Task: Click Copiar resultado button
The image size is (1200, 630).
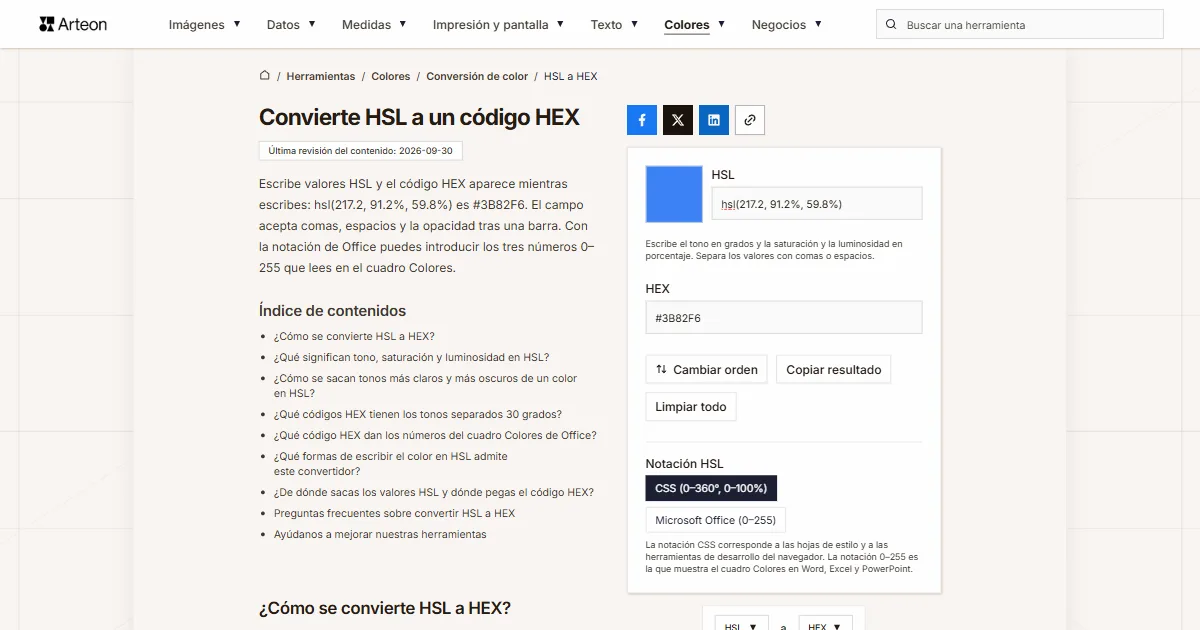Action: [834, 369]
